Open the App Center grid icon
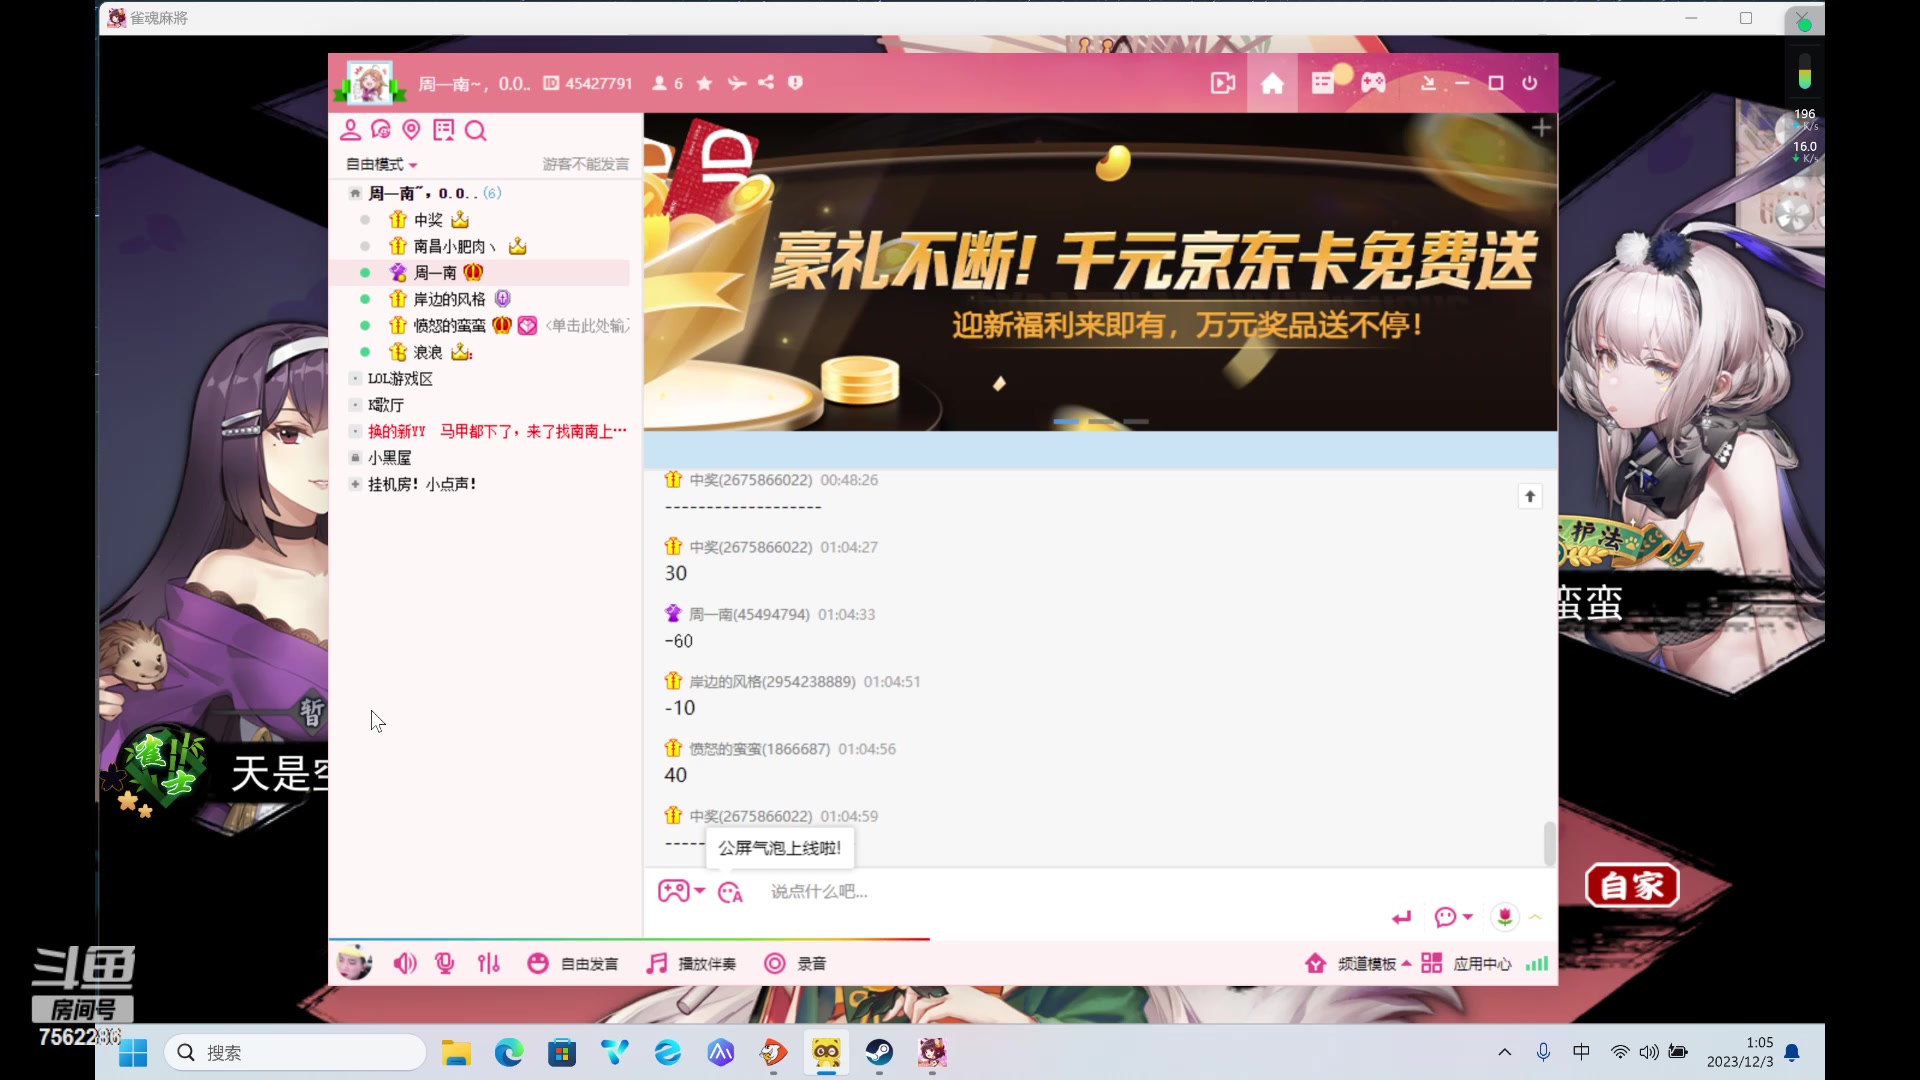The image size is (1920, 1080). point(1431,963)
